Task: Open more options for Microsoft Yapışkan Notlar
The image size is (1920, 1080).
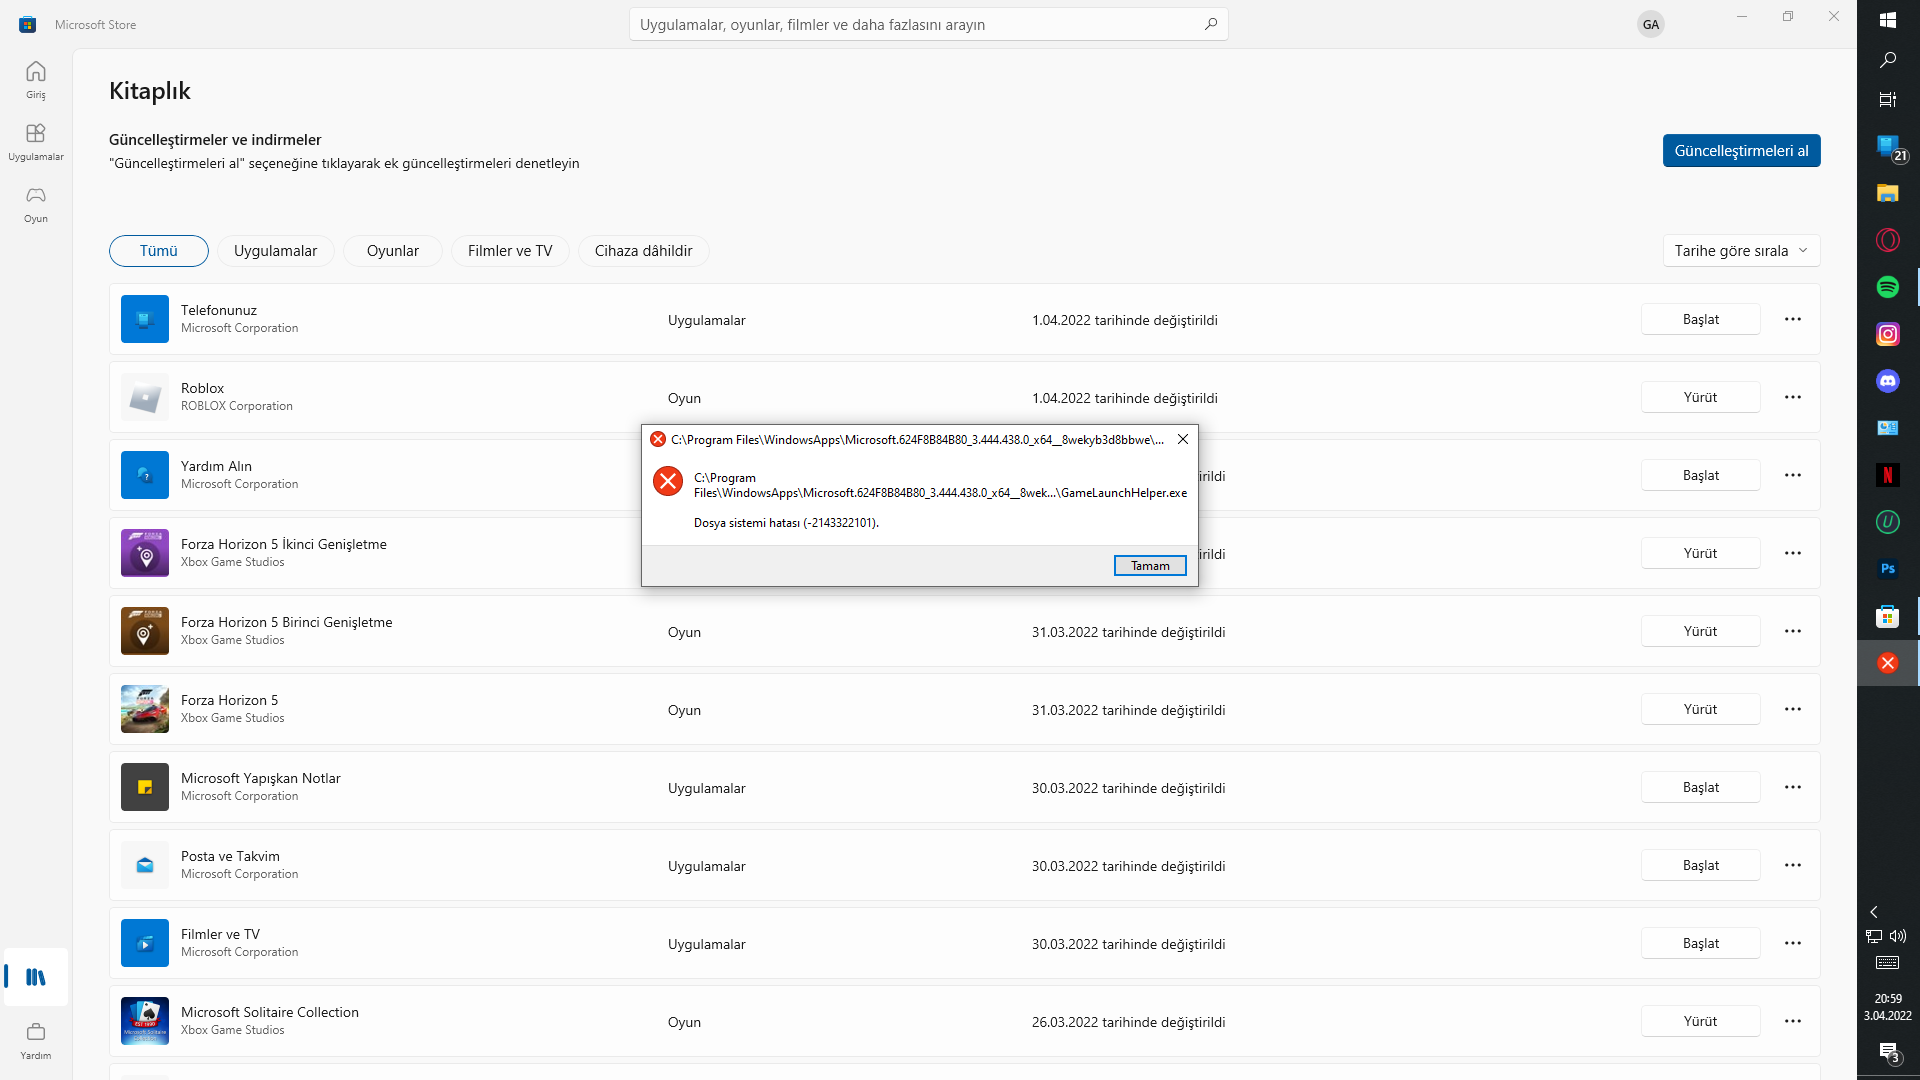Action: point(1793,787)
